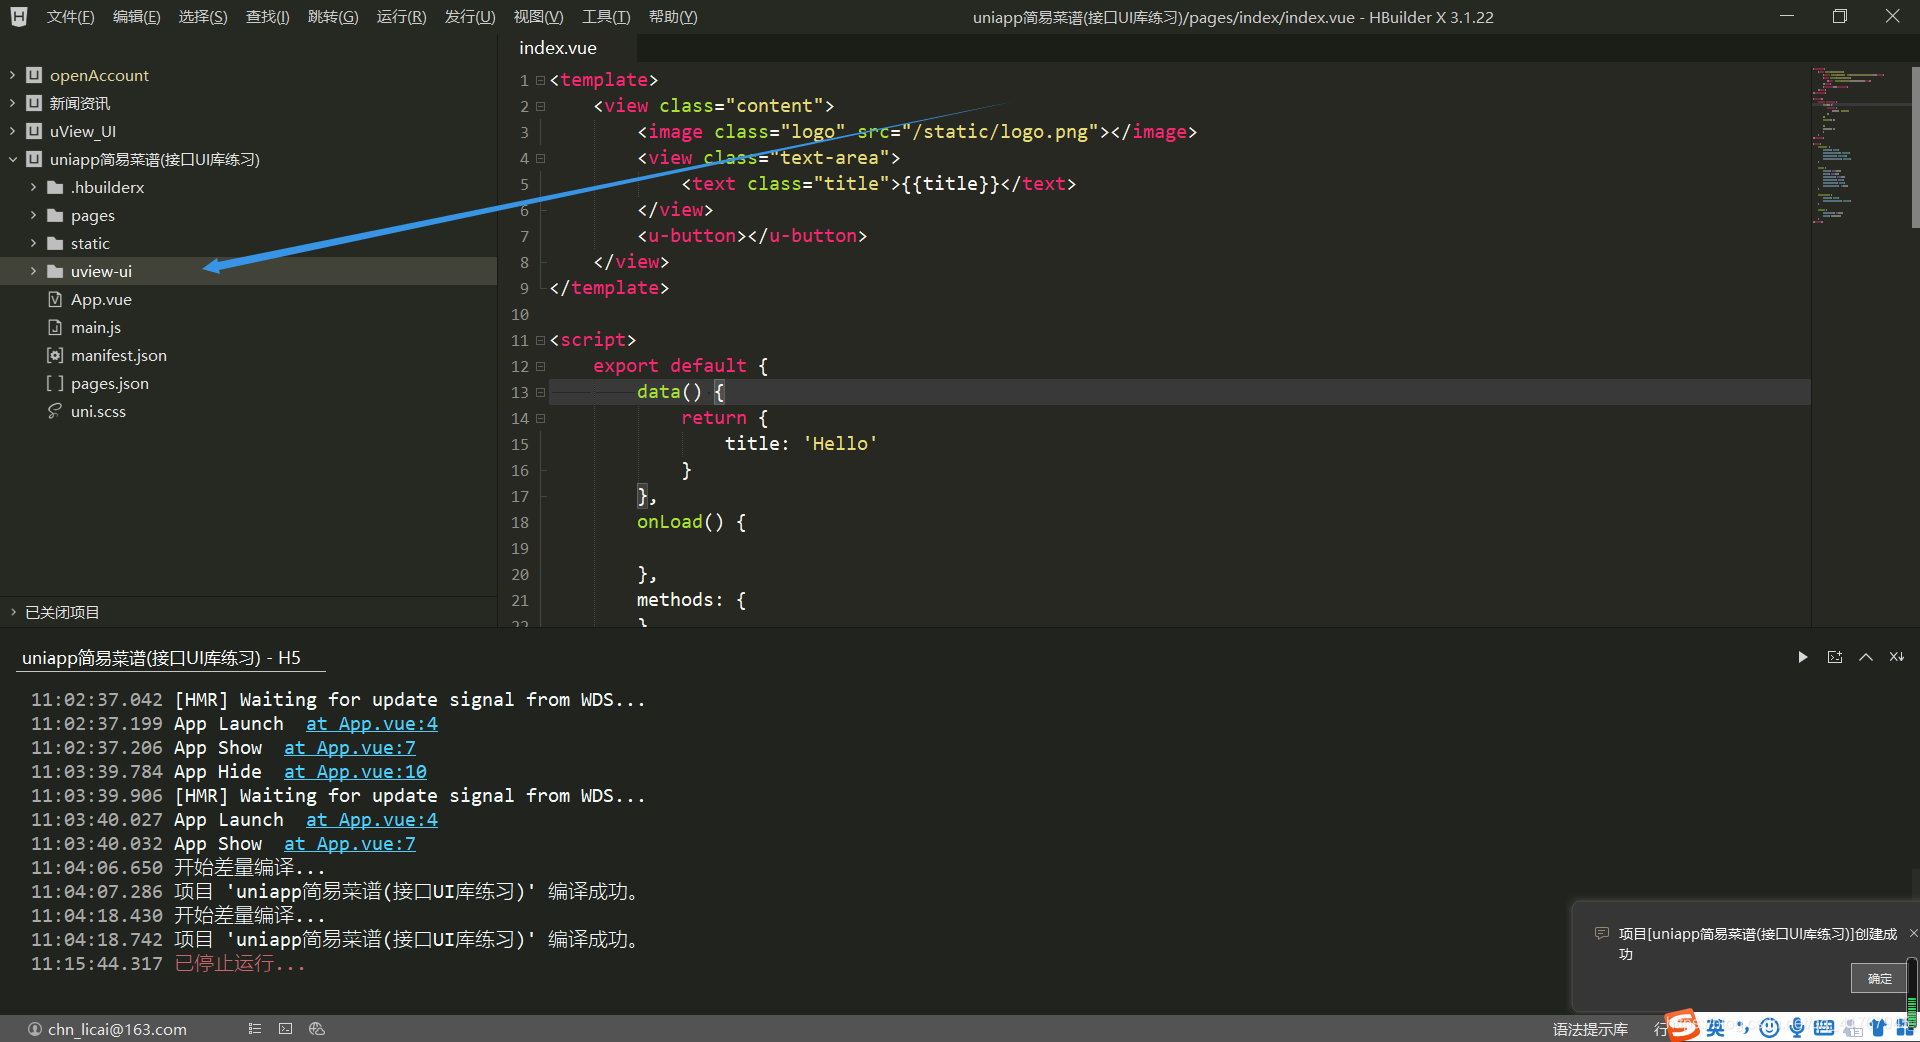Open manifest.json from the file tree
1920x1042 pixels.
[x=119, y=355]
